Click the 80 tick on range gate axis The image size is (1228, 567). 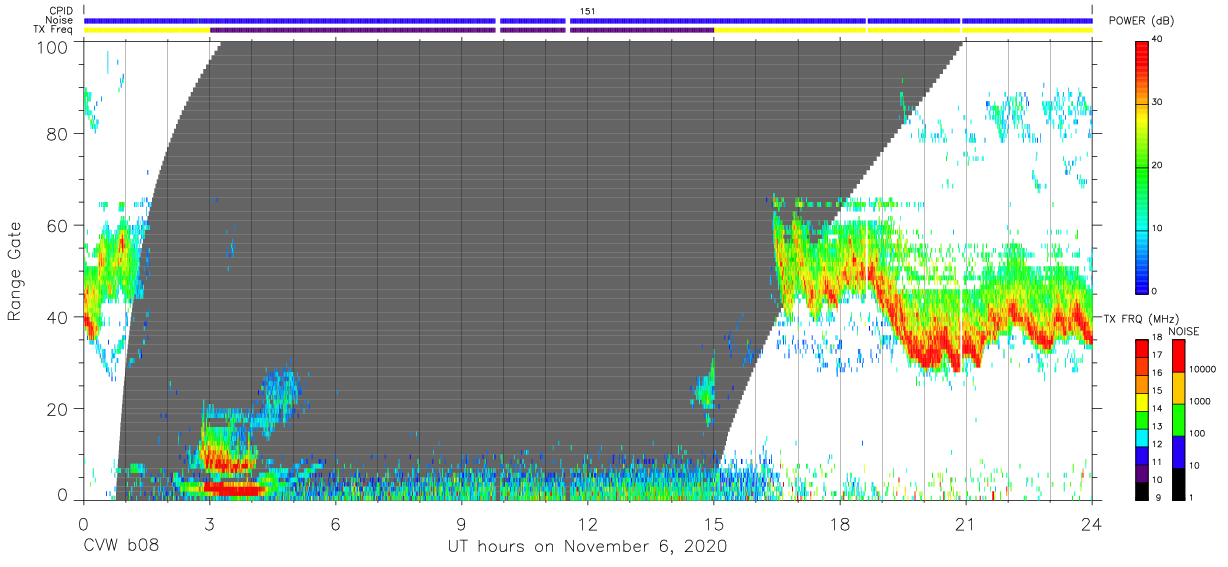60,133
